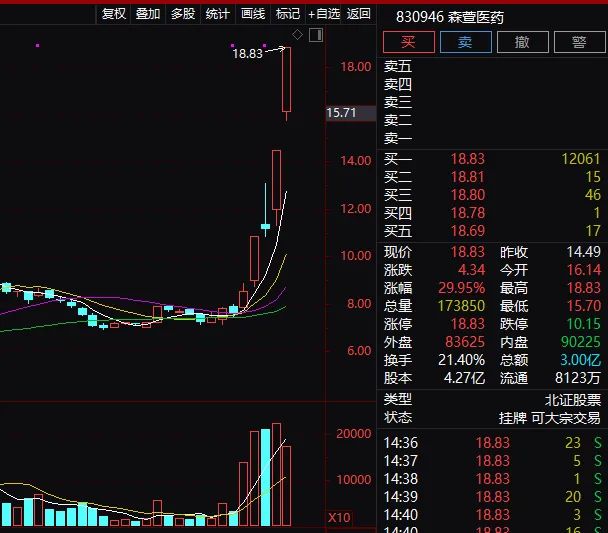Click the 最低 value 15.70
The height and width of the screenshot is (533, 608).
[x=584, y=306]
